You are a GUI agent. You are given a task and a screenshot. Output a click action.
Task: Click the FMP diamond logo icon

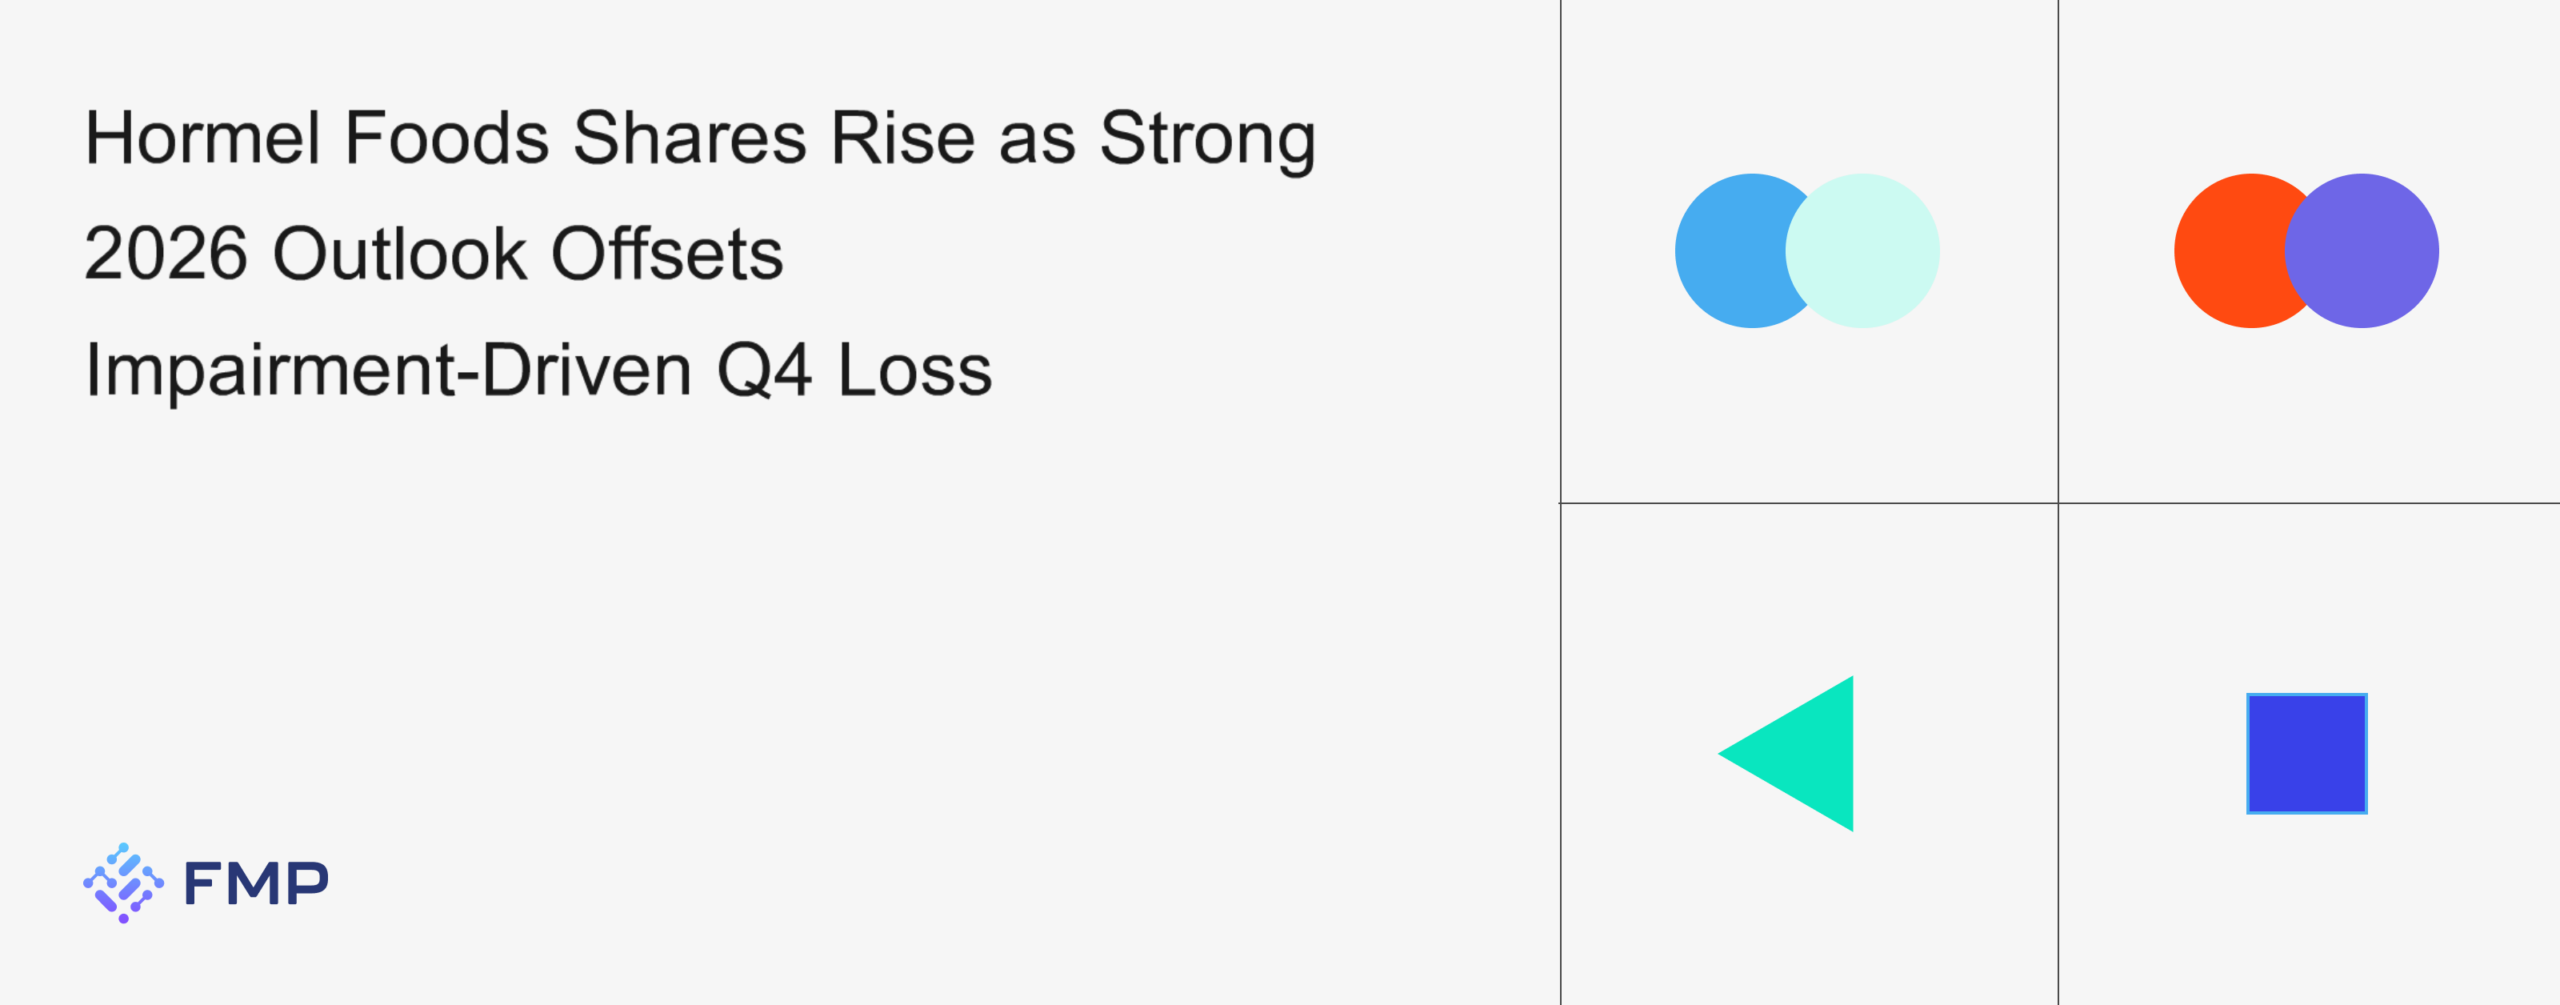coord(123,883)
